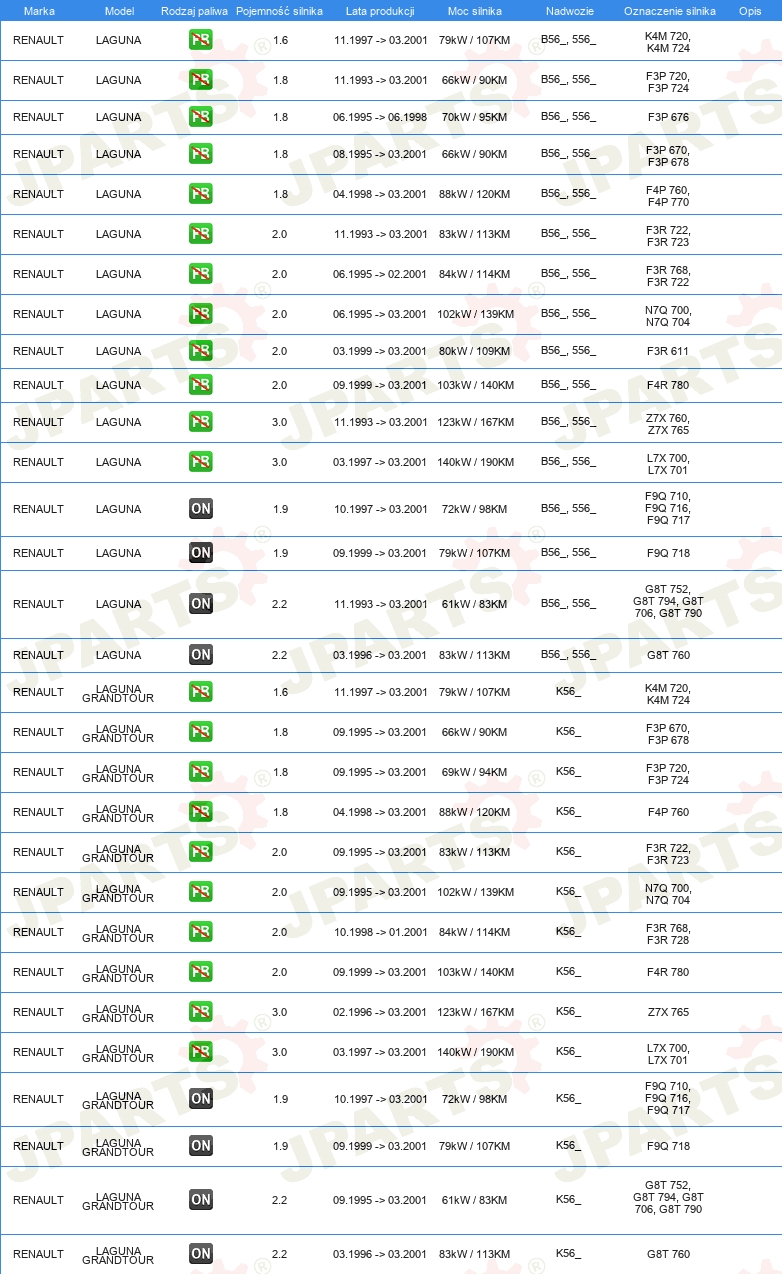Screen dimensions: 782x1274
Task: Click the PB icon in the Laguna 06.1995 -> 02.2001 row
Action: 200,274
